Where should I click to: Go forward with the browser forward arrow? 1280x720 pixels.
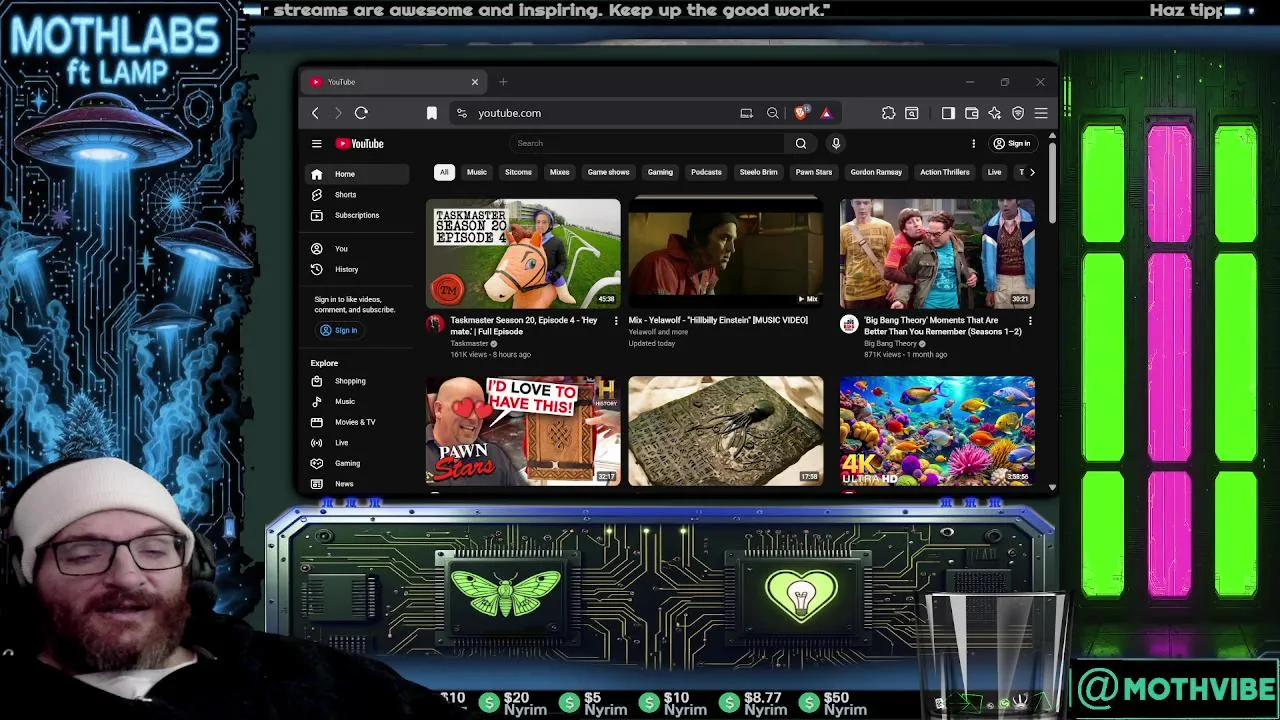[338, 113]
